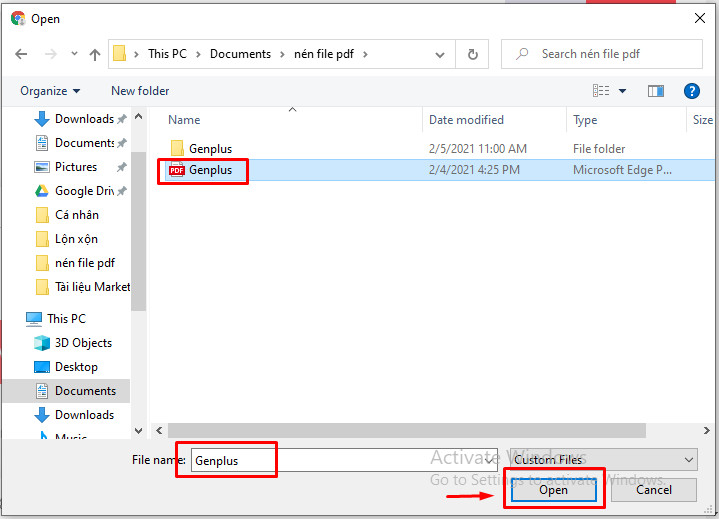Sort files by Date modified column

[466, 120]
